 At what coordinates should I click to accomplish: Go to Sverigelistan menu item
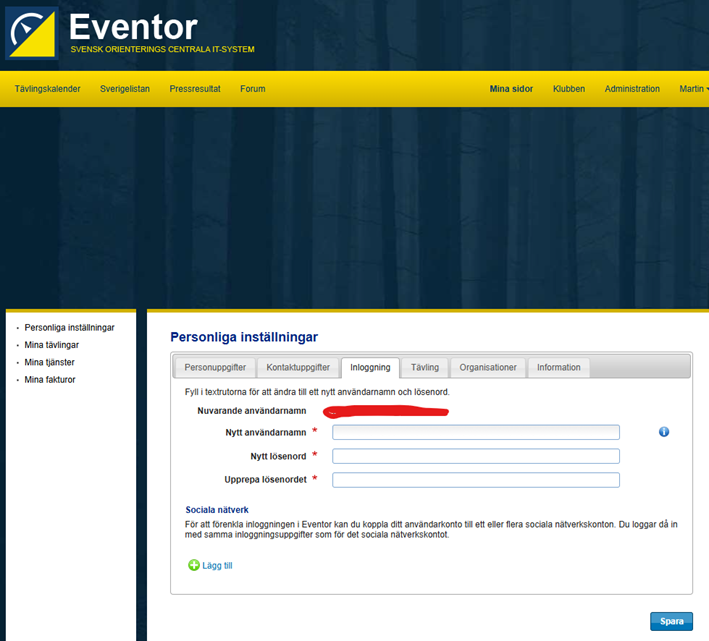pyautogui.click(x=125, y=89)
